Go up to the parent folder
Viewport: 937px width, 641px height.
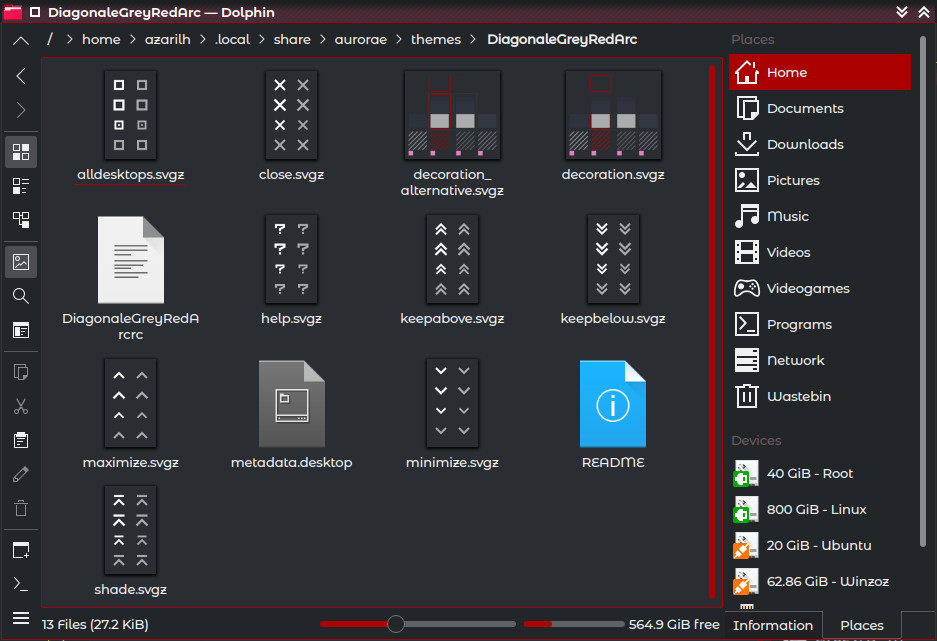[x=21, y=41]
